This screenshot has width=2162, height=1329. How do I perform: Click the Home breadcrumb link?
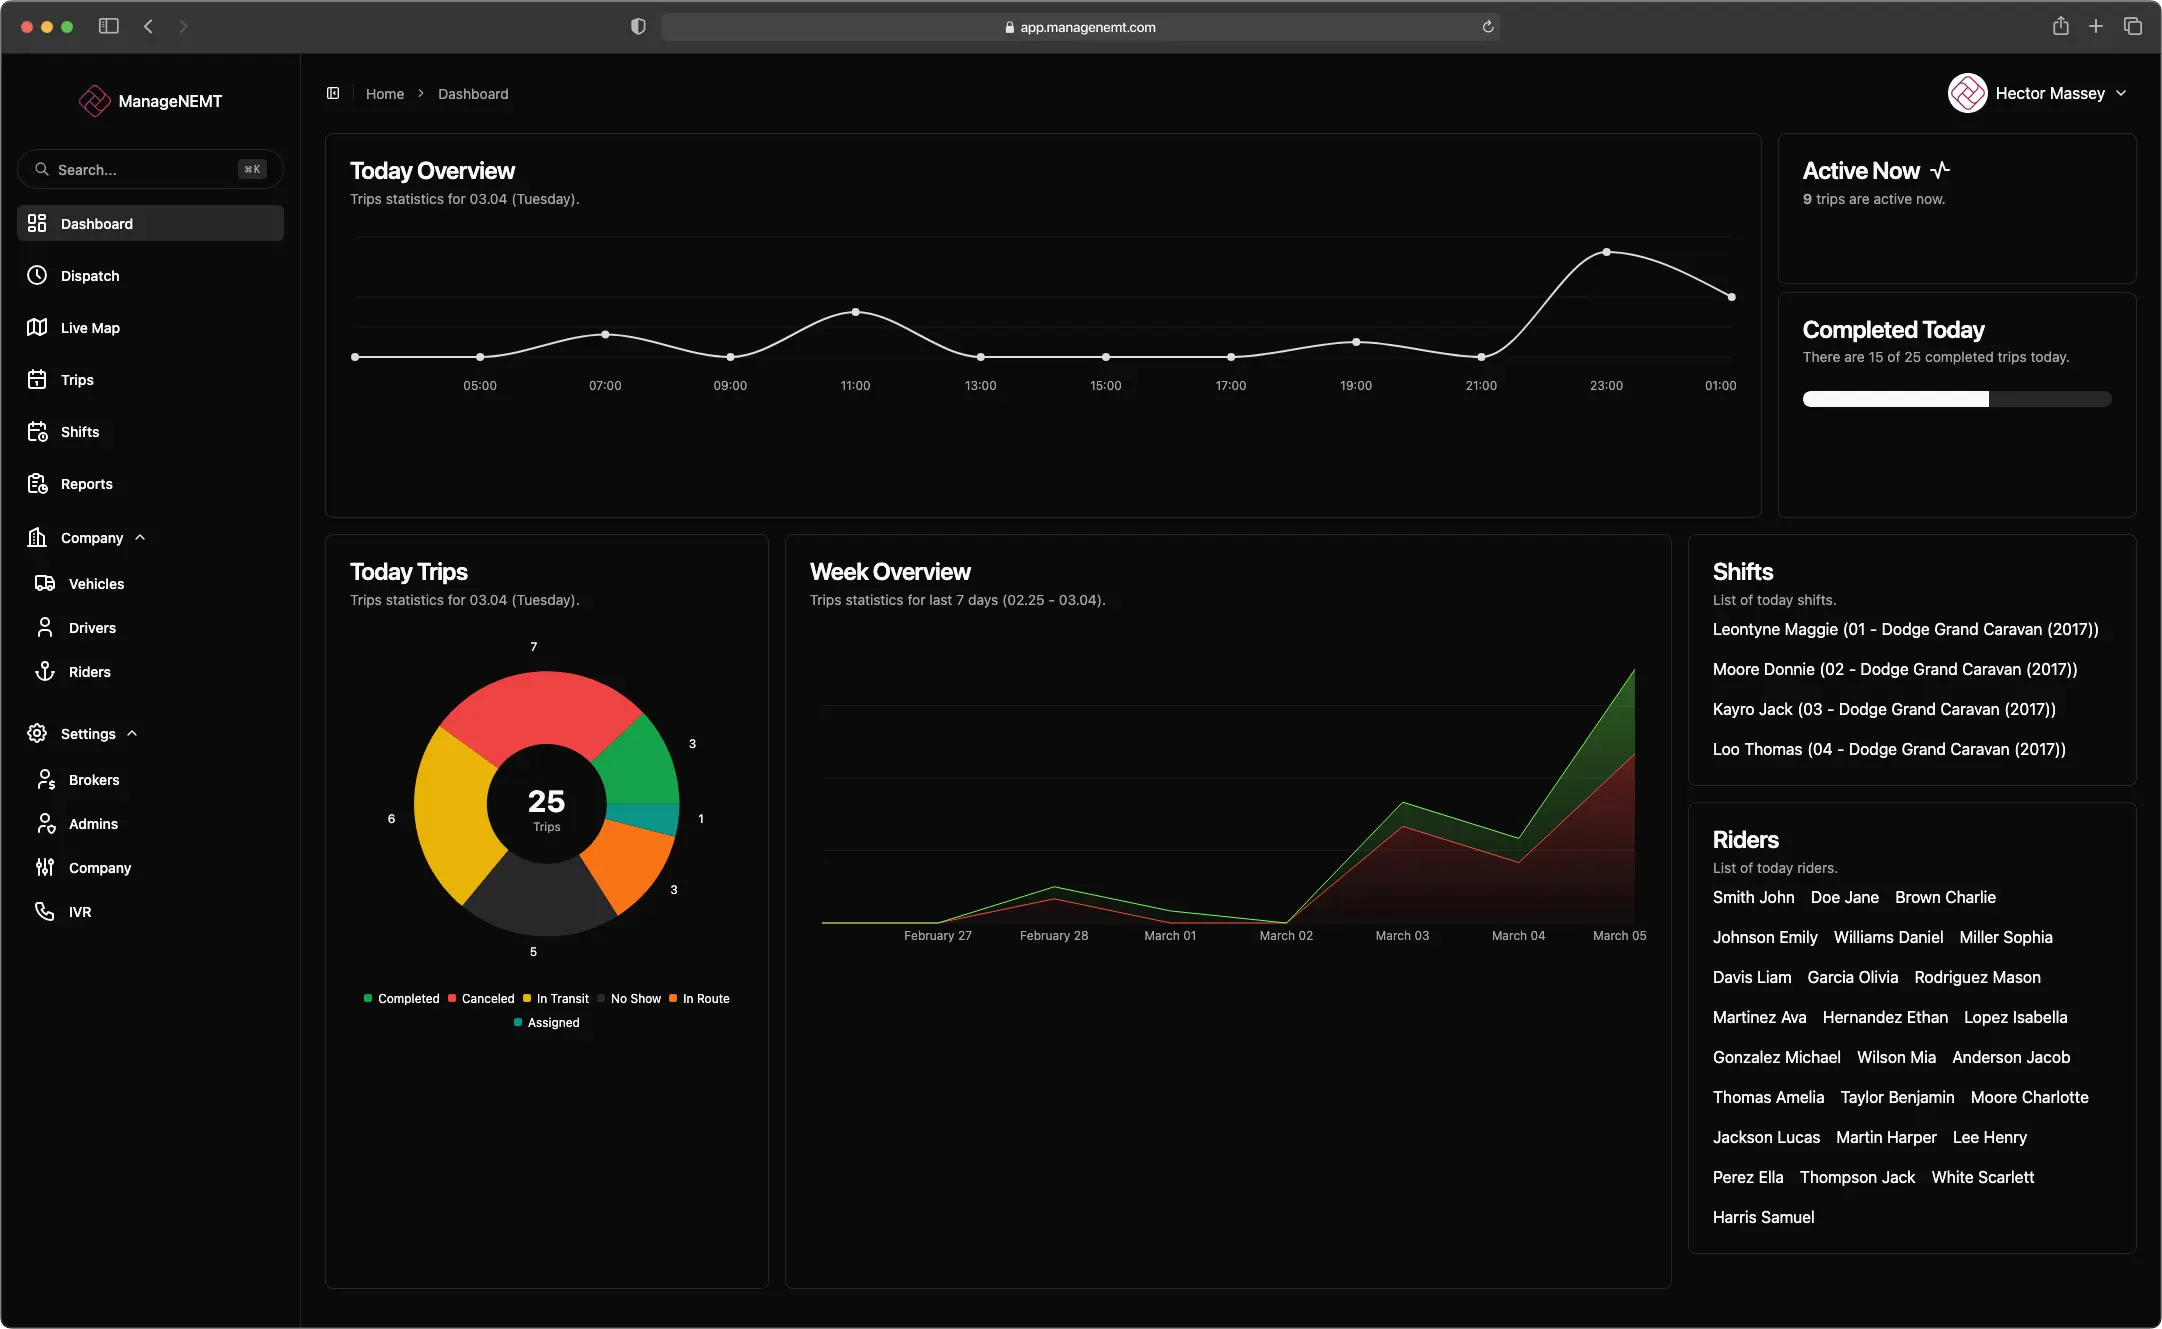point(385,93)
